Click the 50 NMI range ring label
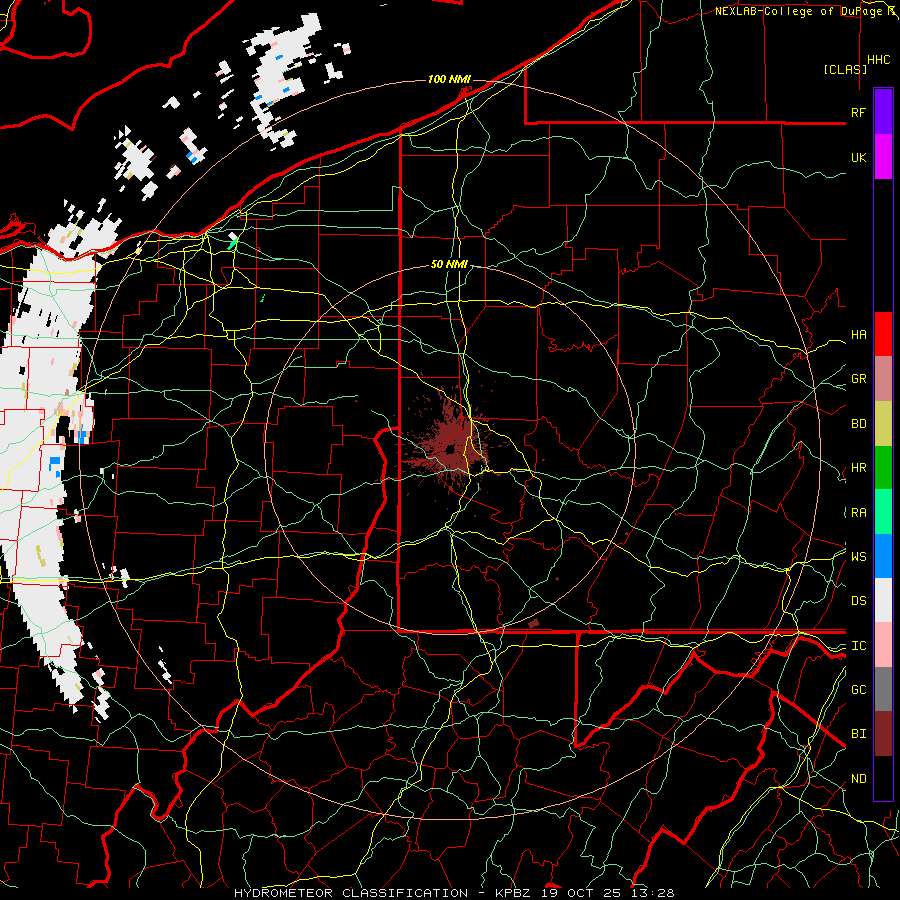The height and width of the screenshot is (900, 900). [449, 264]
